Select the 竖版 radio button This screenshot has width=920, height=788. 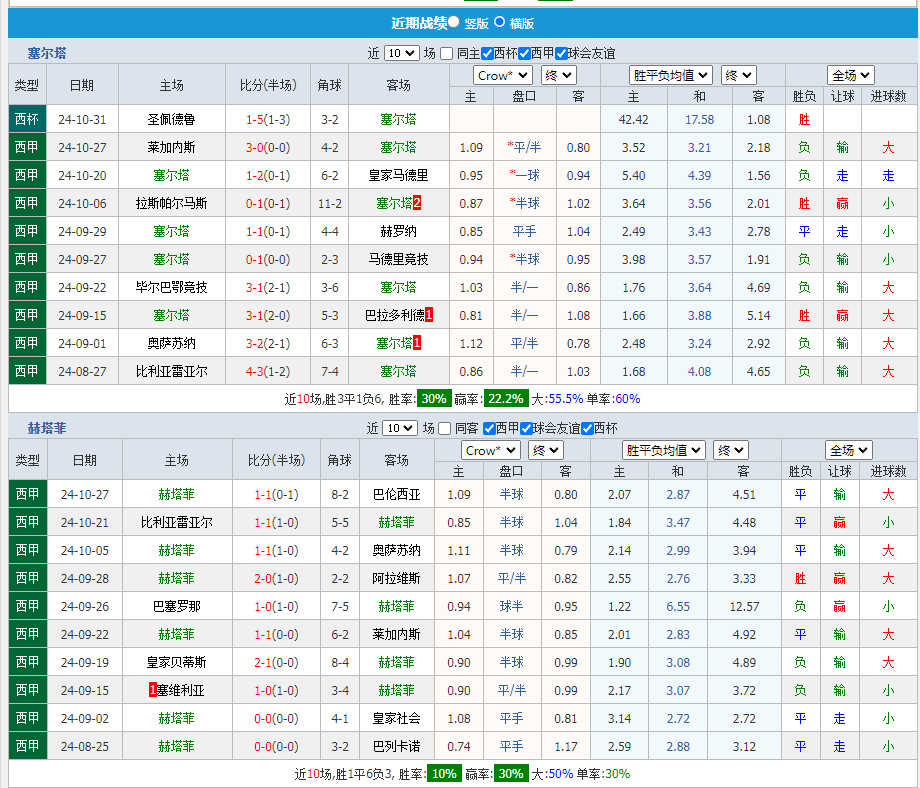point(452,22)
